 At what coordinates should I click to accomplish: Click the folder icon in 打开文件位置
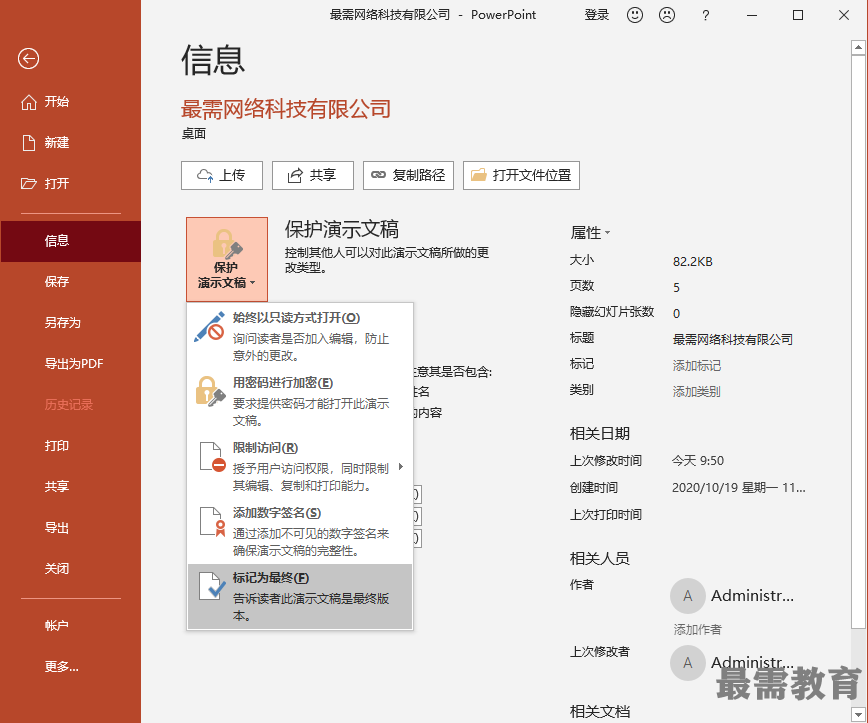[x=479, y=175]
